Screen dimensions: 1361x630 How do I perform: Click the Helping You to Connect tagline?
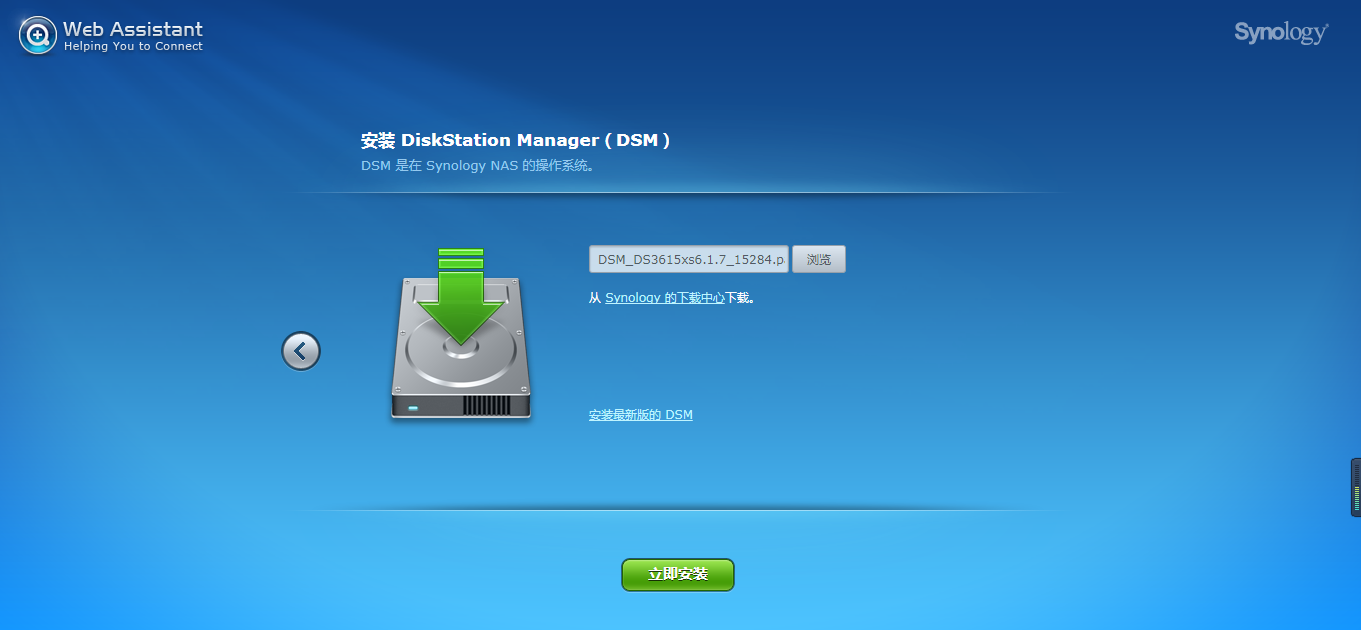click(x=133, y=47)
